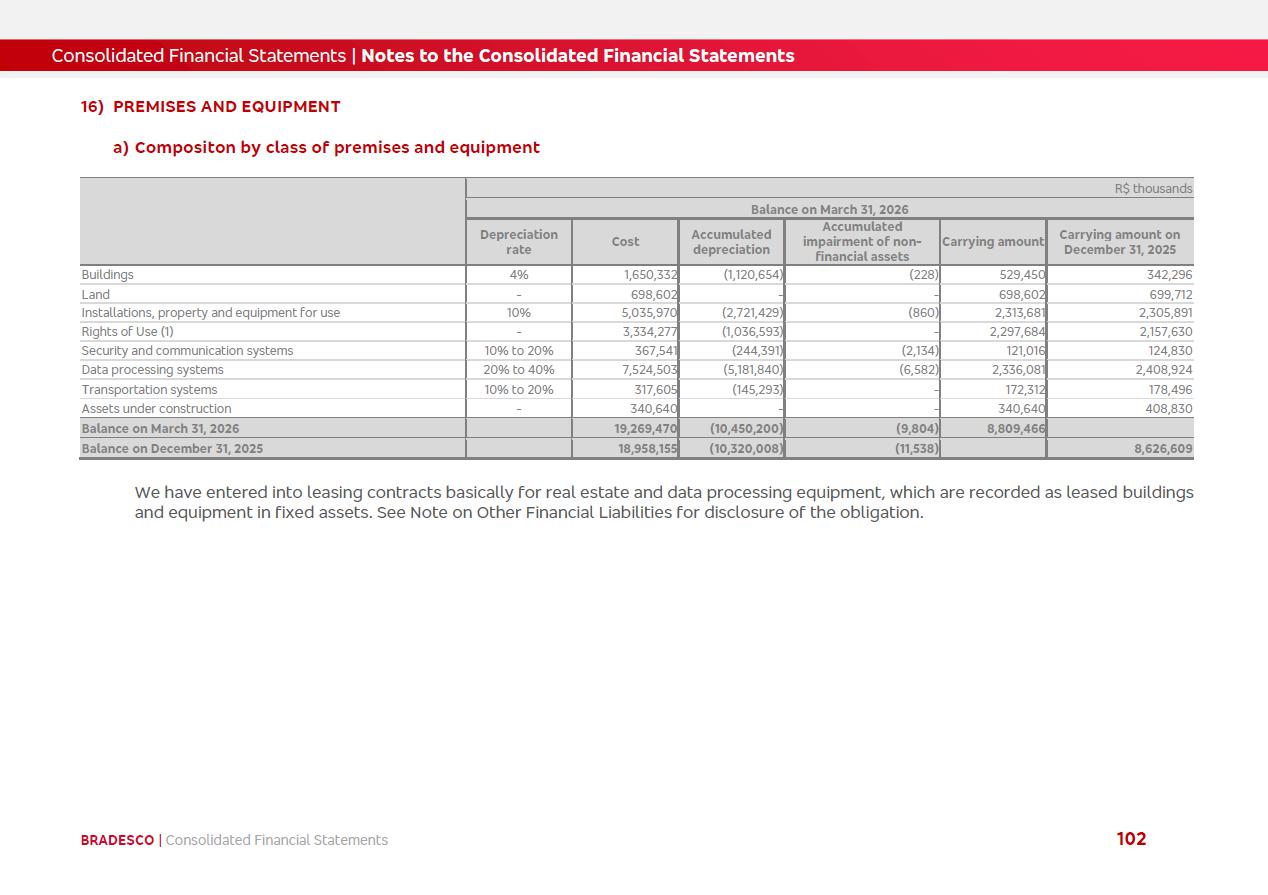Image resolution: width=1268 pixels, height=895 pixels.
Task: Click the Carrying amount column header
Action: tap(993, 242)
